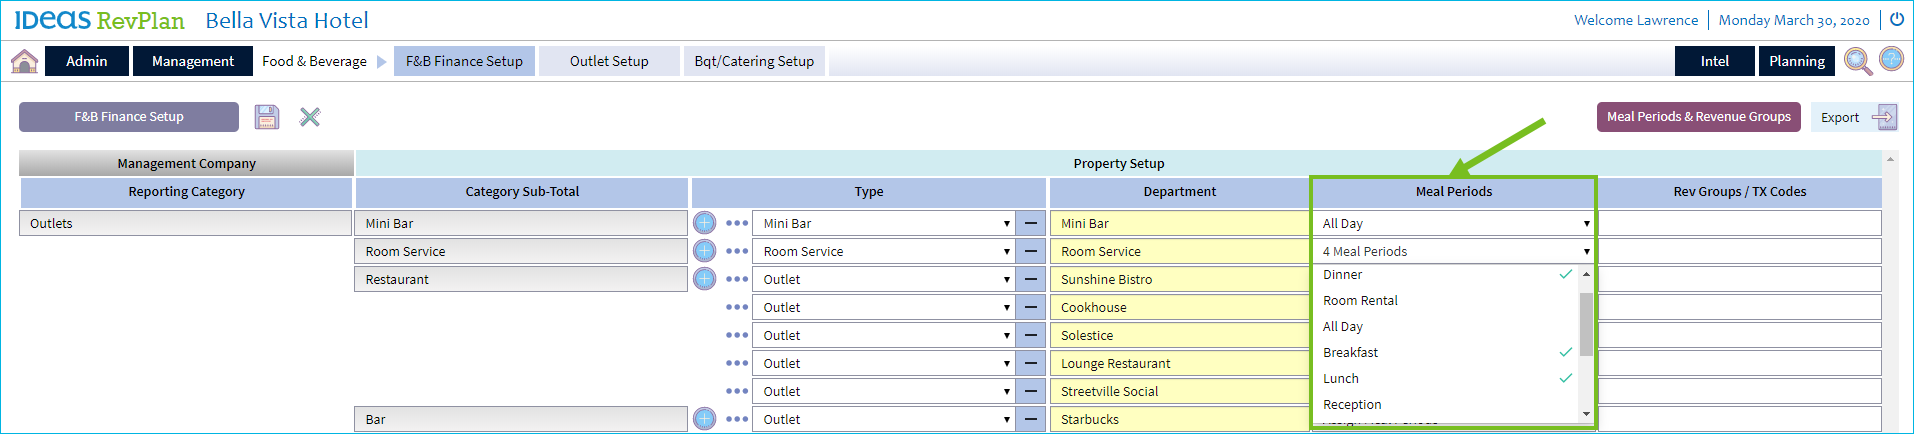Open the Bqt/Catering Setup tab

coord(754,61)
